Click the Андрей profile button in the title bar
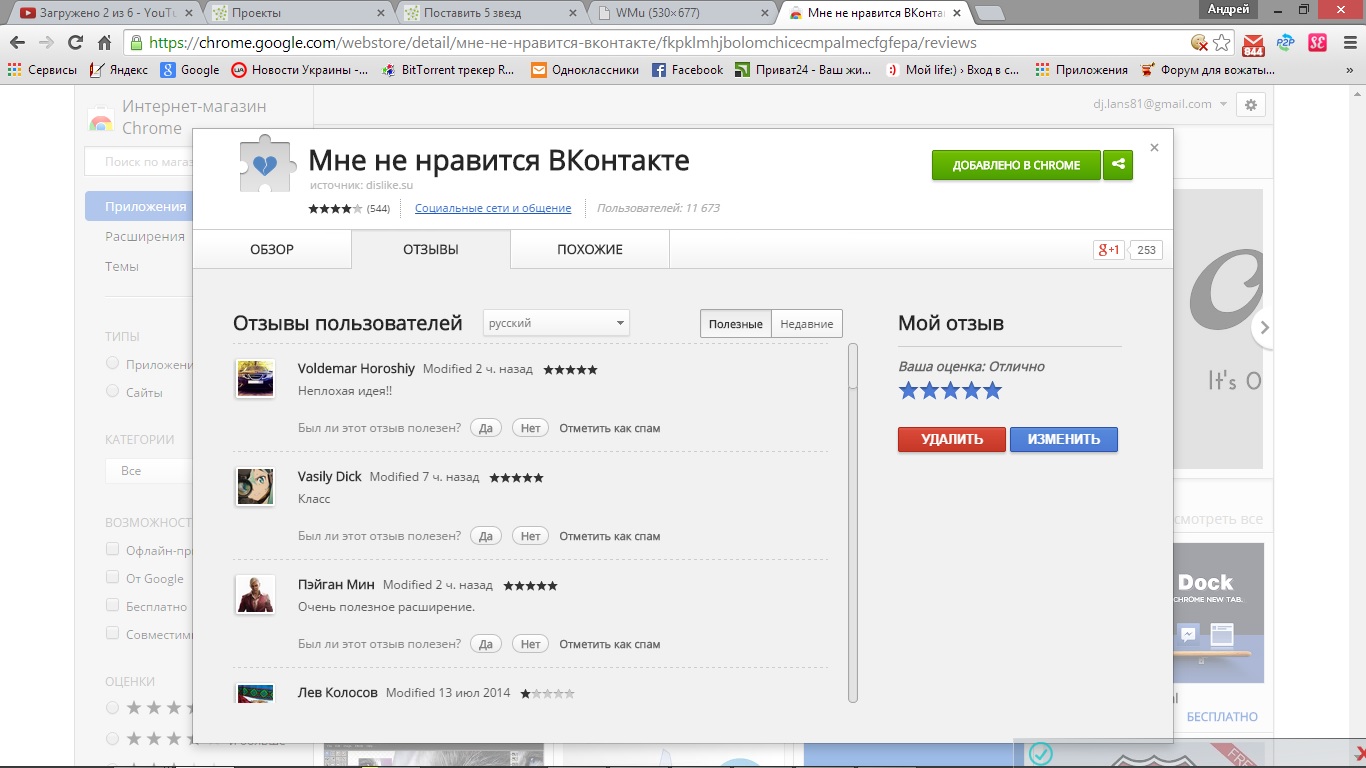Image resolution: width=1366 pixels, height=768 pixels. click(1228, 9)
